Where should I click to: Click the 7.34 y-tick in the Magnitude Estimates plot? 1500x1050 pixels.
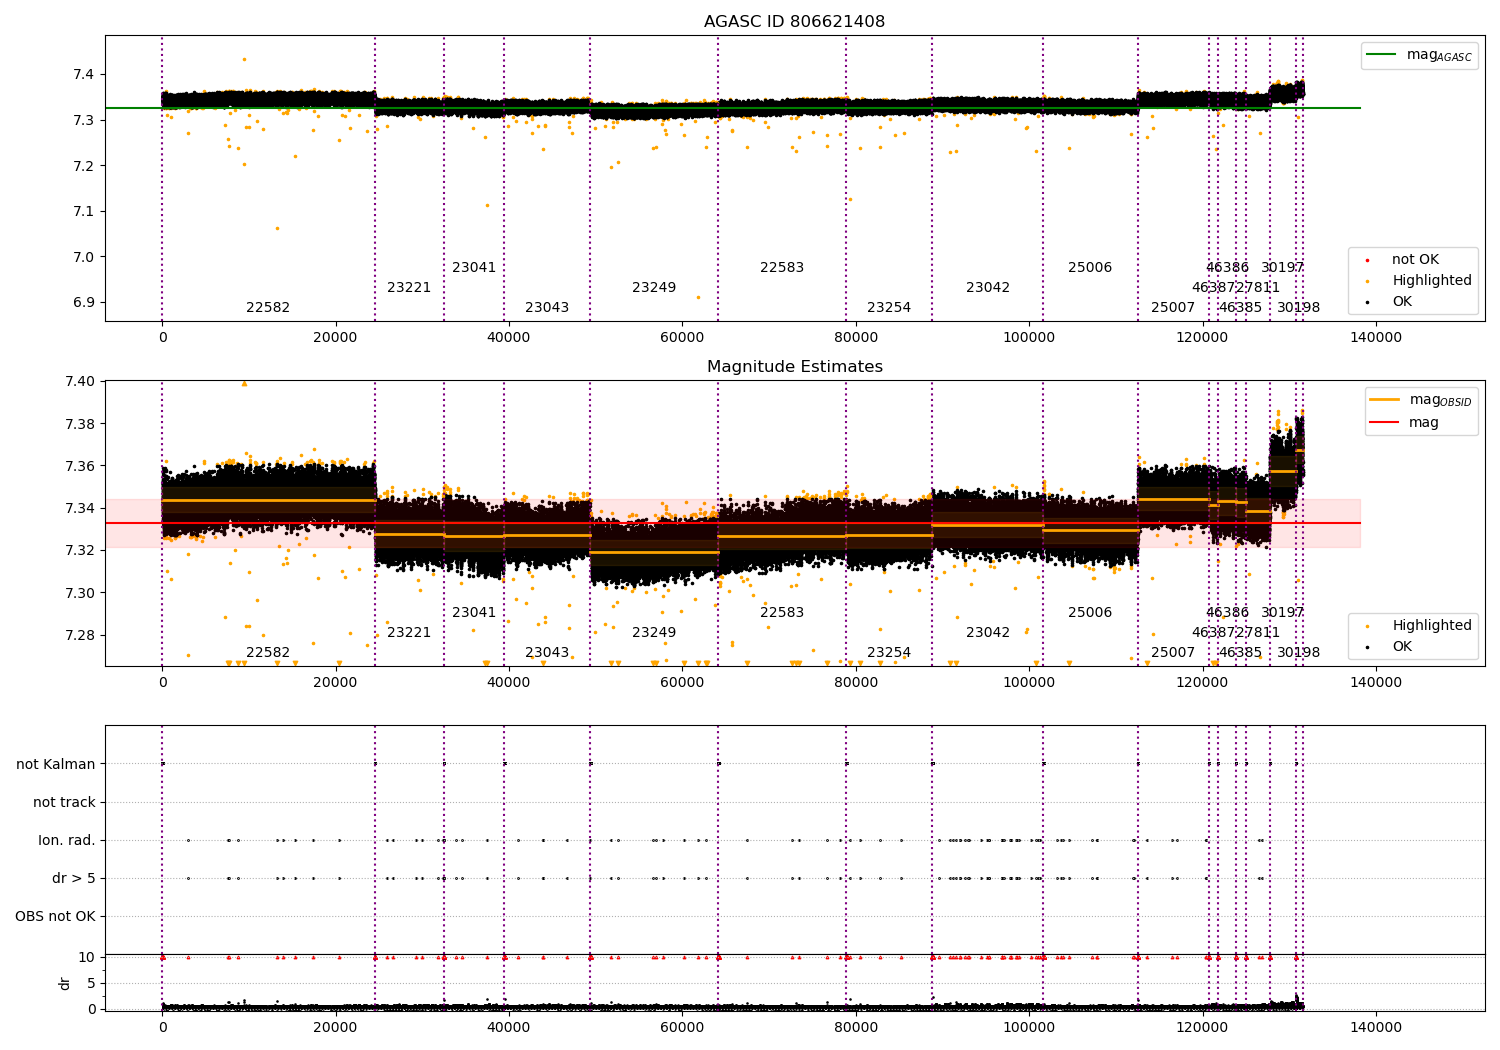coord(80,509)
